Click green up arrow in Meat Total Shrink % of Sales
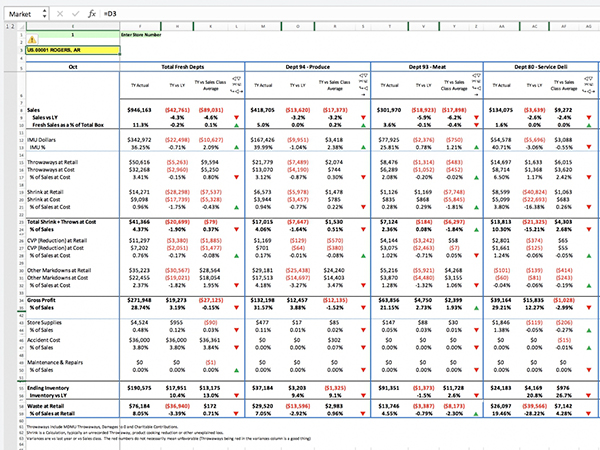The height and width of the screenshot is (450, 600). (x=476, y=230)
